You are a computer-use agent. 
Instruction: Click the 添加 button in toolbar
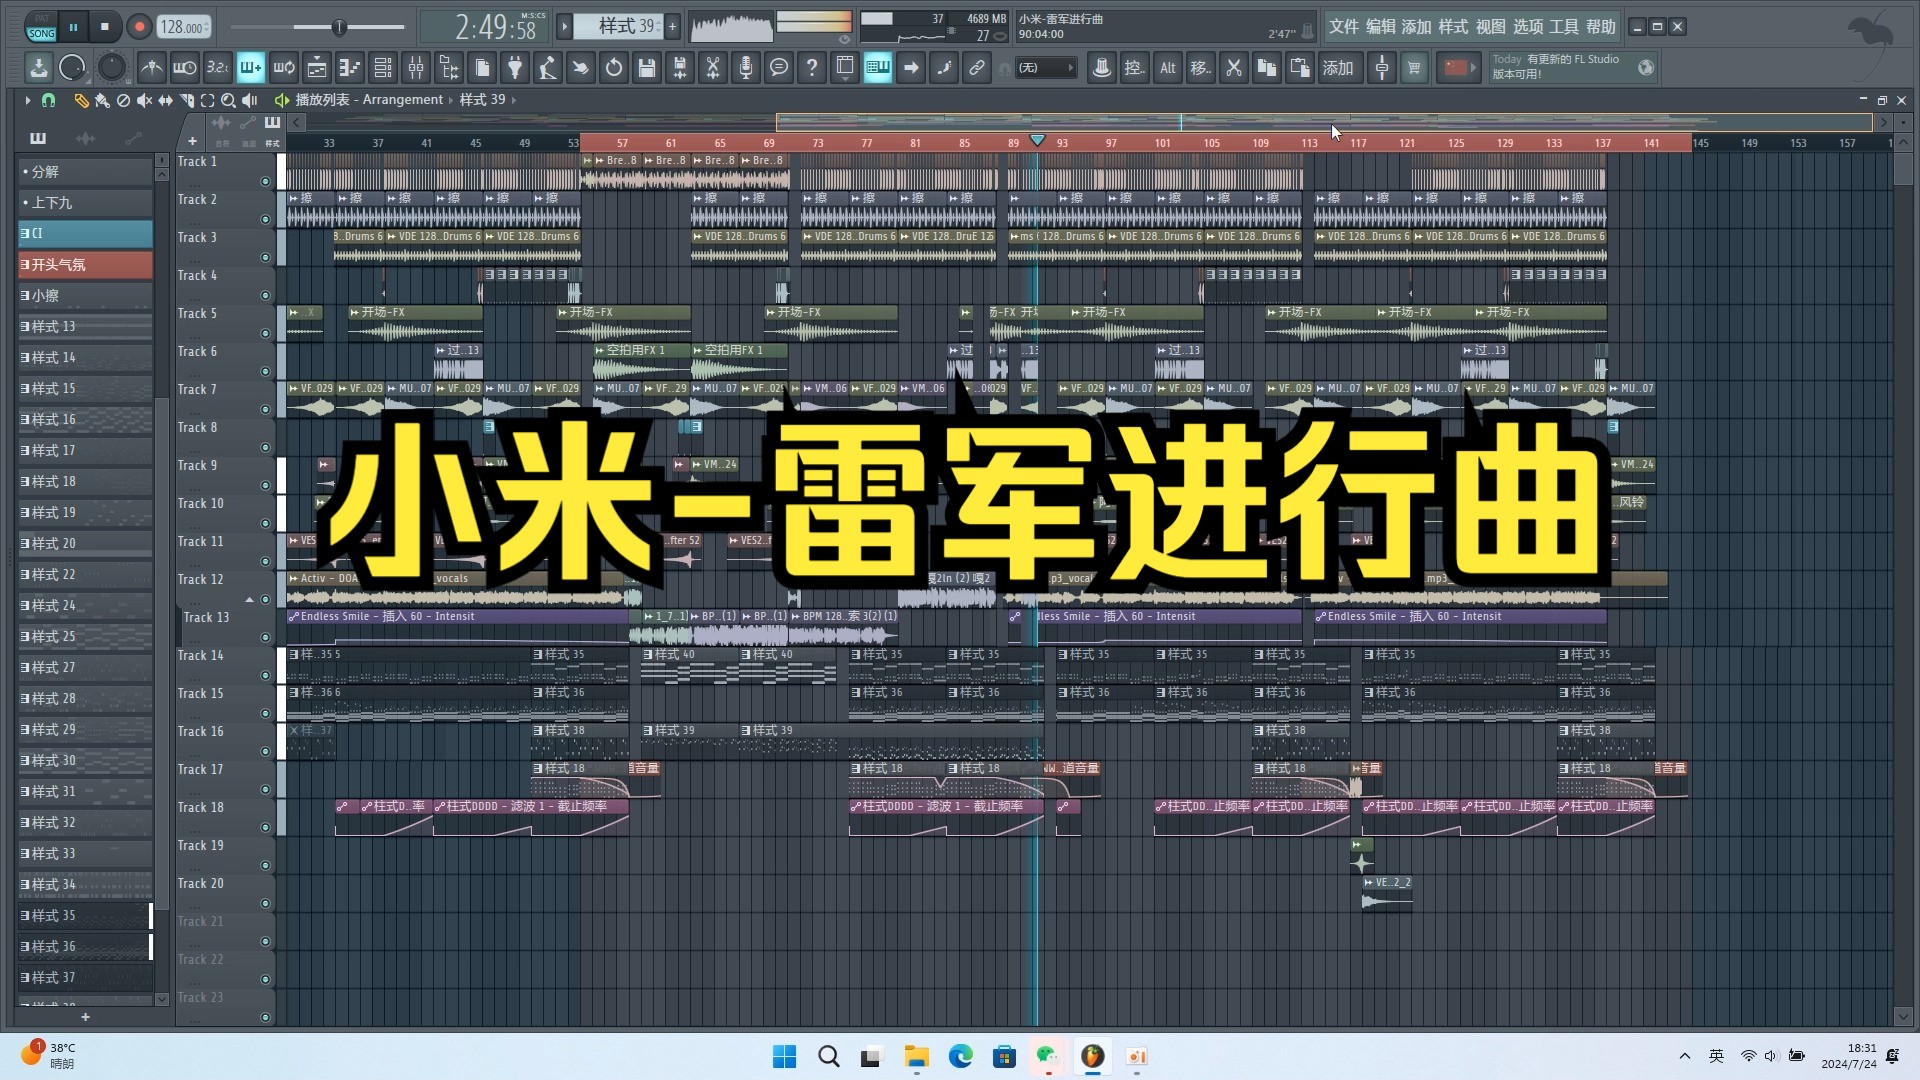point(1336,67)
